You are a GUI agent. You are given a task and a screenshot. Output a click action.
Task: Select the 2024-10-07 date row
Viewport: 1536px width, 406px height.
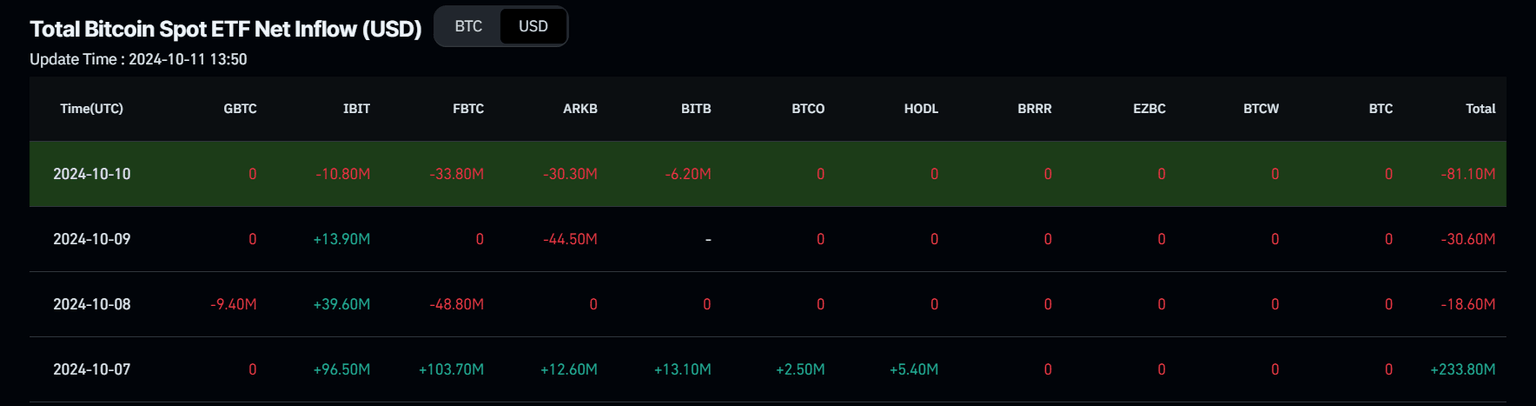click(92, 369)
